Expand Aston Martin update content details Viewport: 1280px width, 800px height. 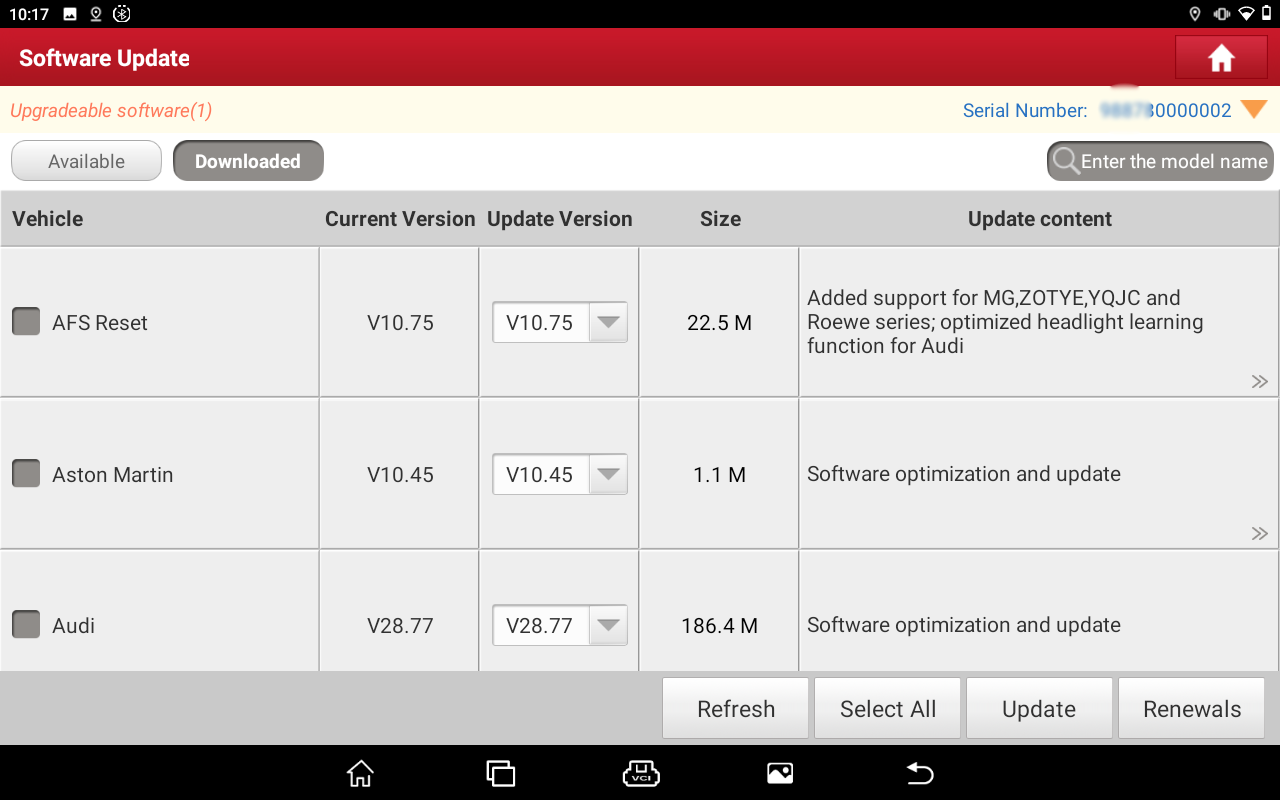click(x=1259, y=533)
